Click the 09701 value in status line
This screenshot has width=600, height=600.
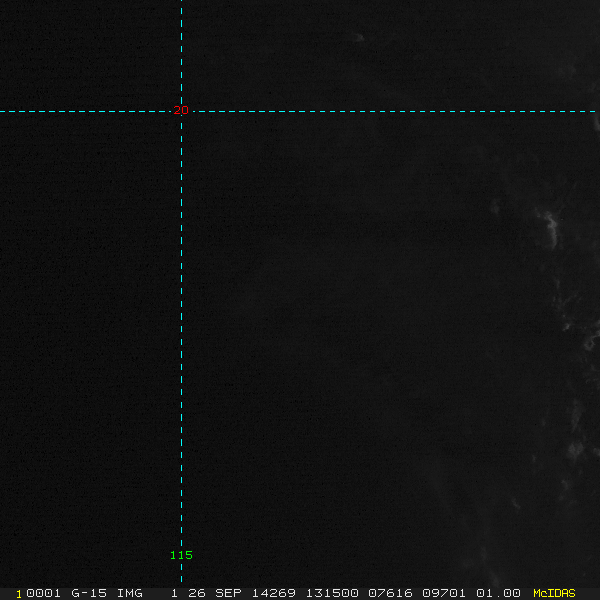click(444, 593)
